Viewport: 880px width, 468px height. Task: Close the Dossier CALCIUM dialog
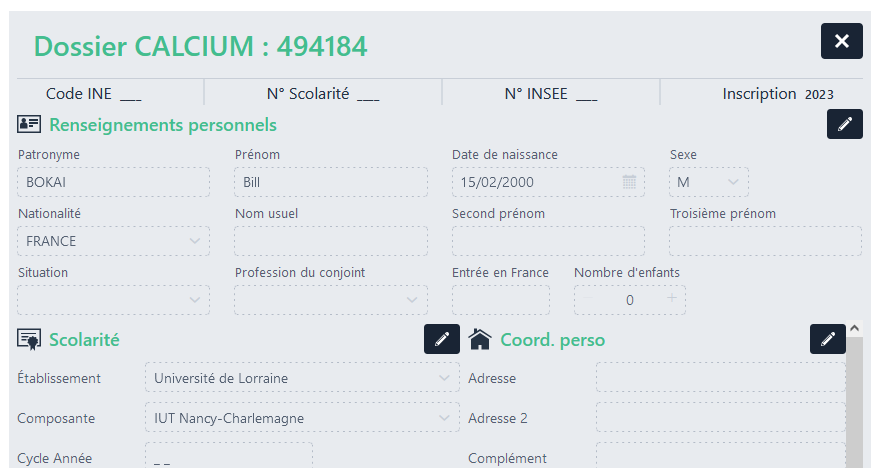click(841, 41)
